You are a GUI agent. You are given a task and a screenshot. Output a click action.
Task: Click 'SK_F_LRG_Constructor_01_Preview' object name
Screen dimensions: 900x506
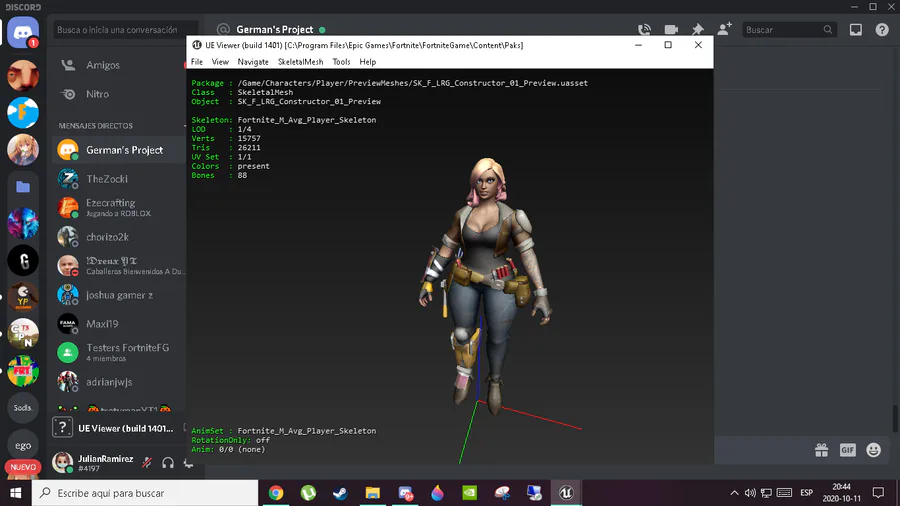309,102
